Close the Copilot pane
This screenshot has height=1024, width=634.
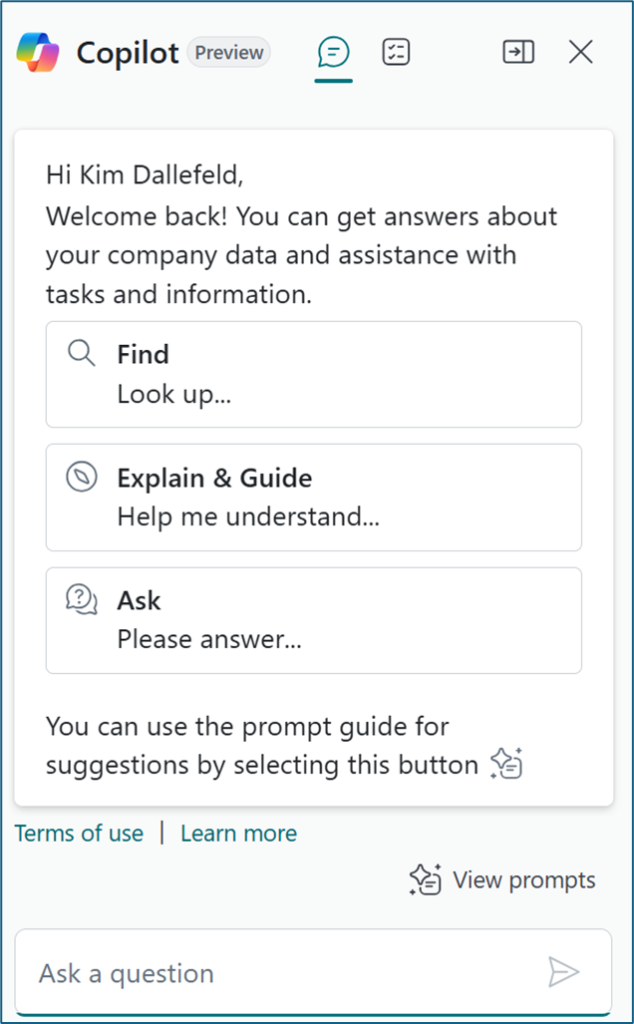[581, 53]
